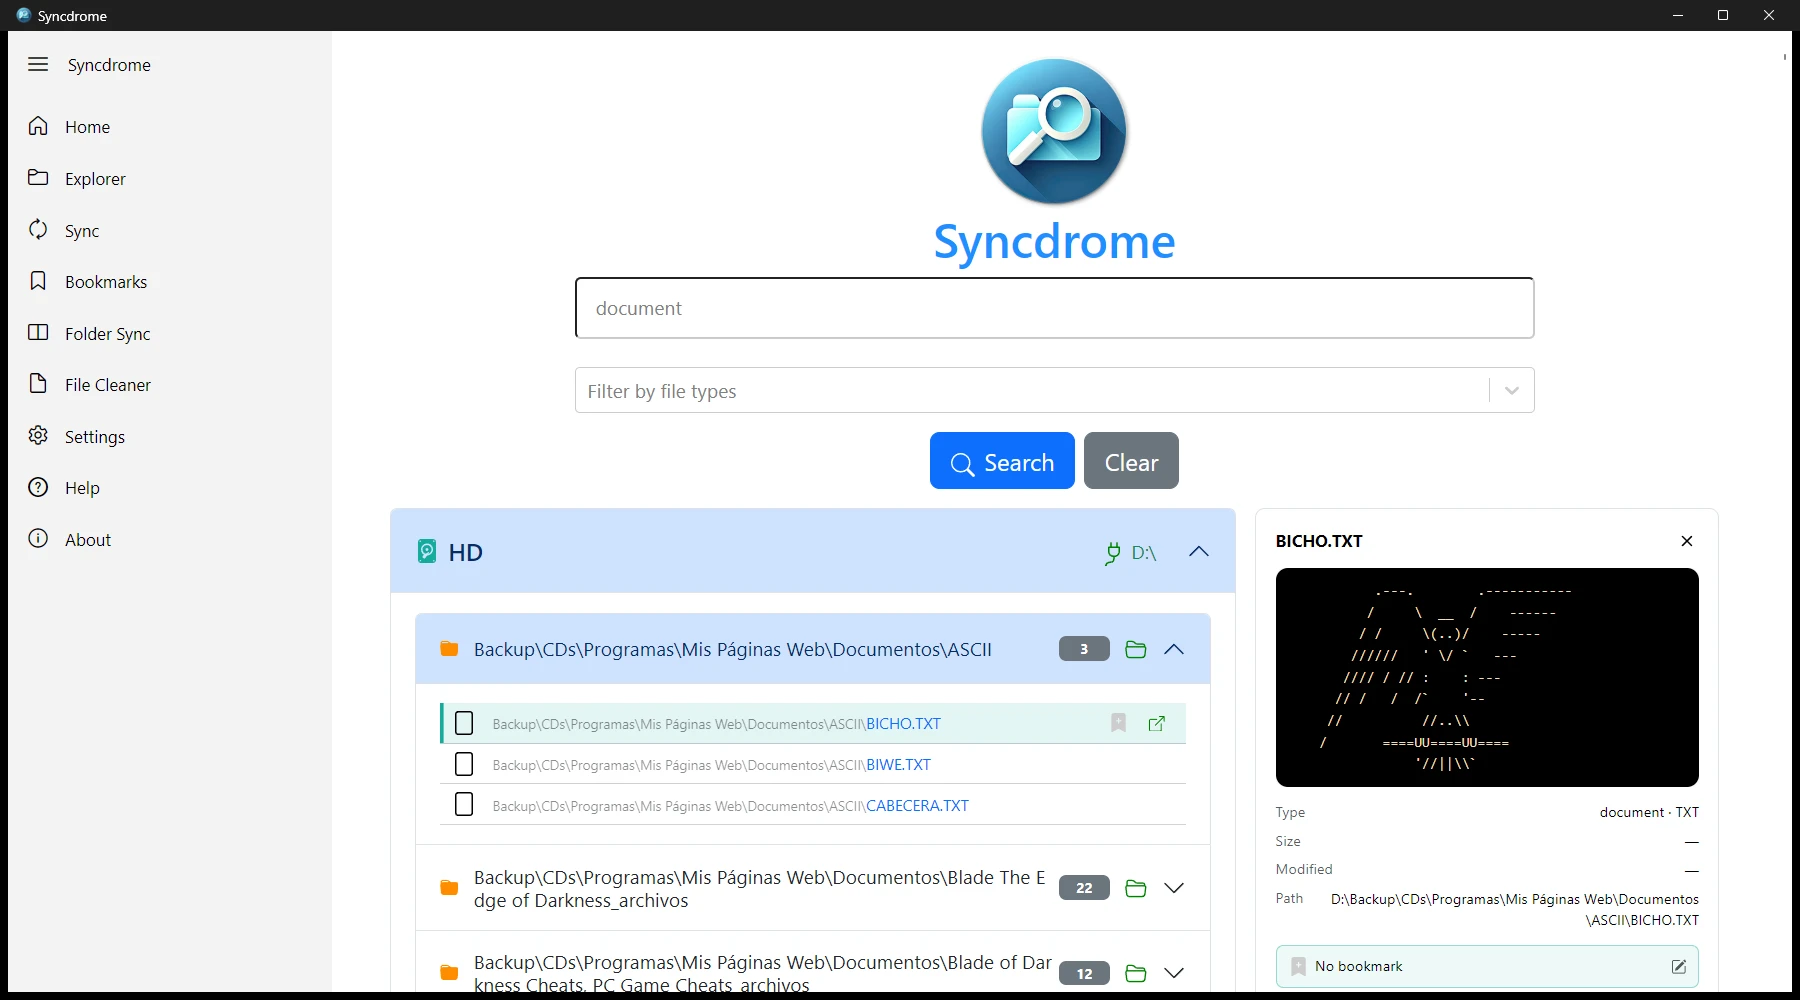Click the BICHO.TXT ASCII art preview
Screen dimensions: 1800x1000
[1487, 677]
